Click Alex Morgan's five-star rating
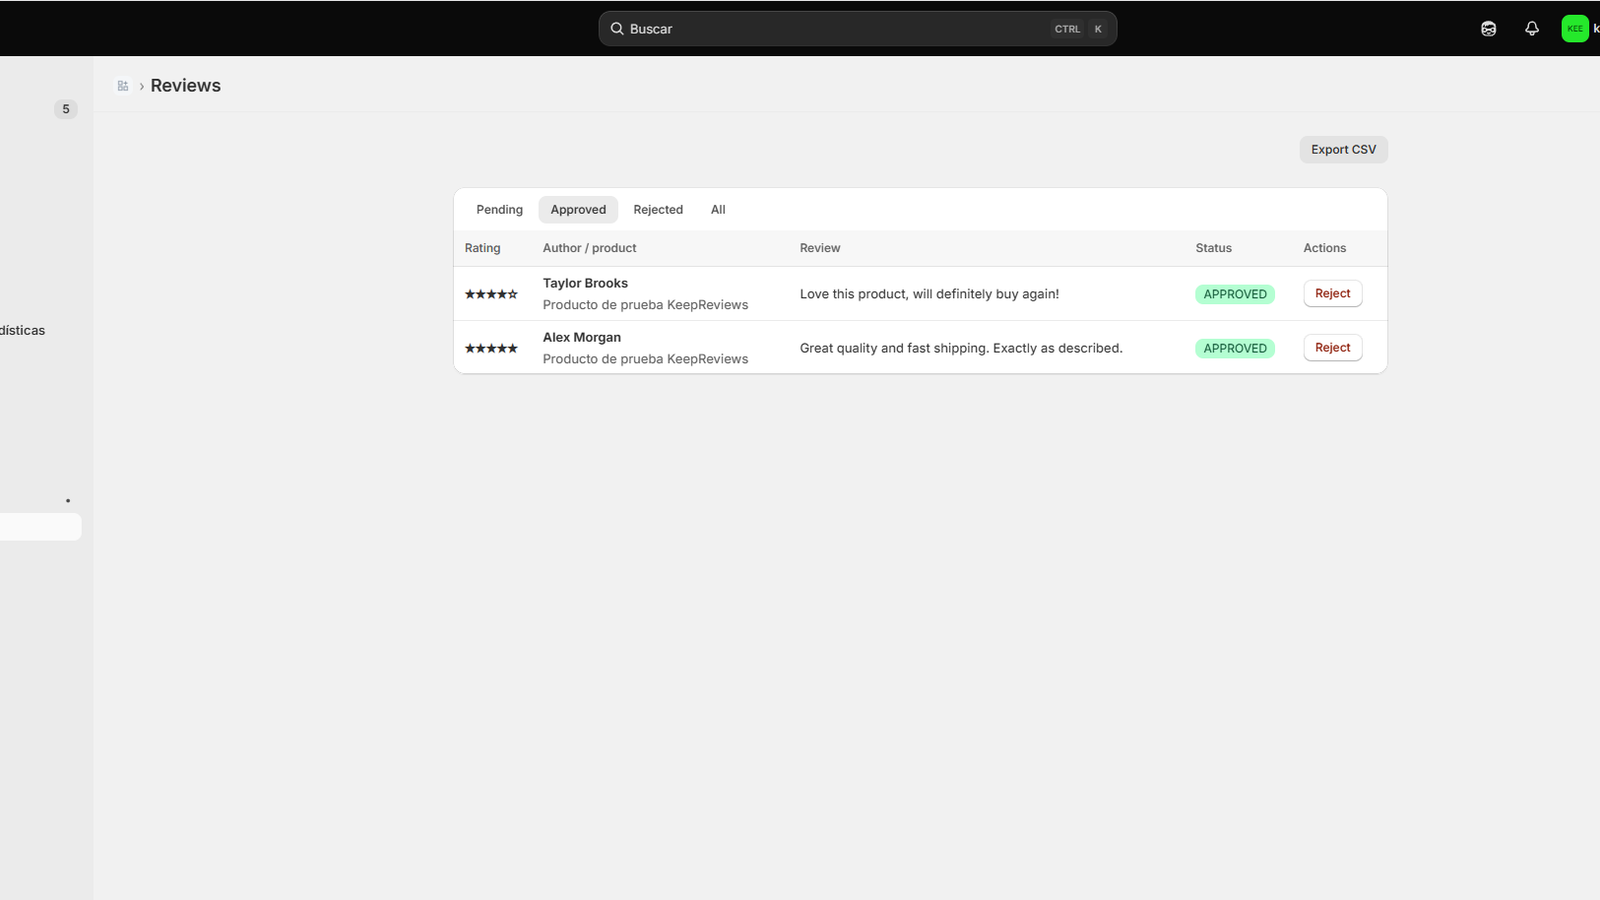 (491, 348)
